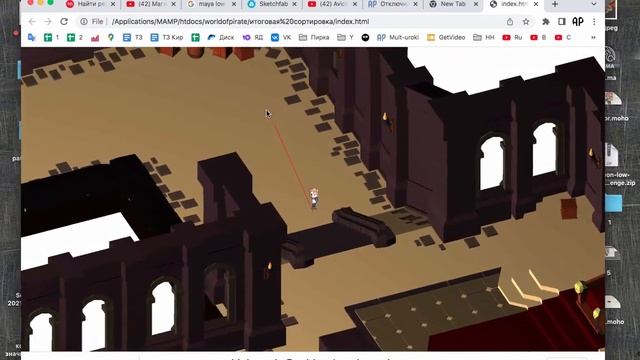Open a new browser tab with plus
Image resolution: width=640 pixels, height=360 pixels.
pos(555,4)
